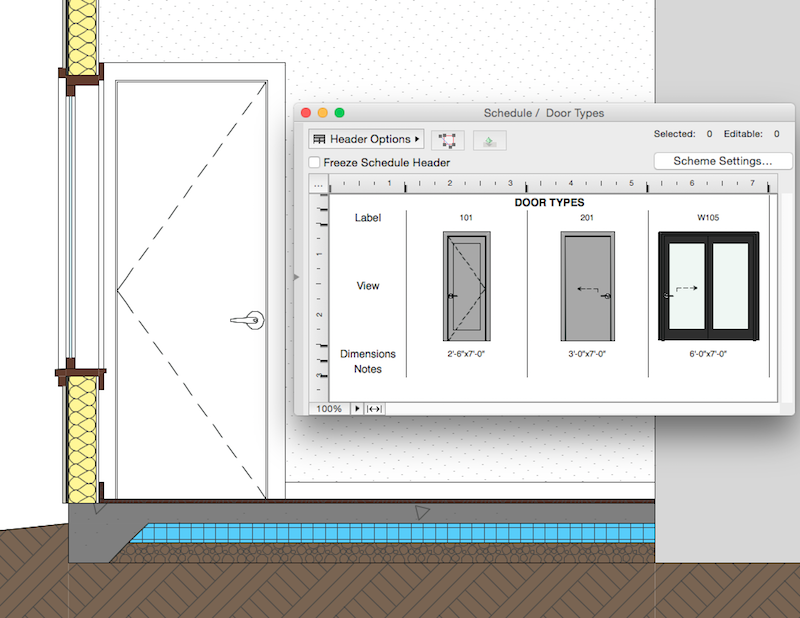Click the 2'-6"x7'-0" dimensions cell
Viewport: 800px width, 618px height.
coord(467,354)
